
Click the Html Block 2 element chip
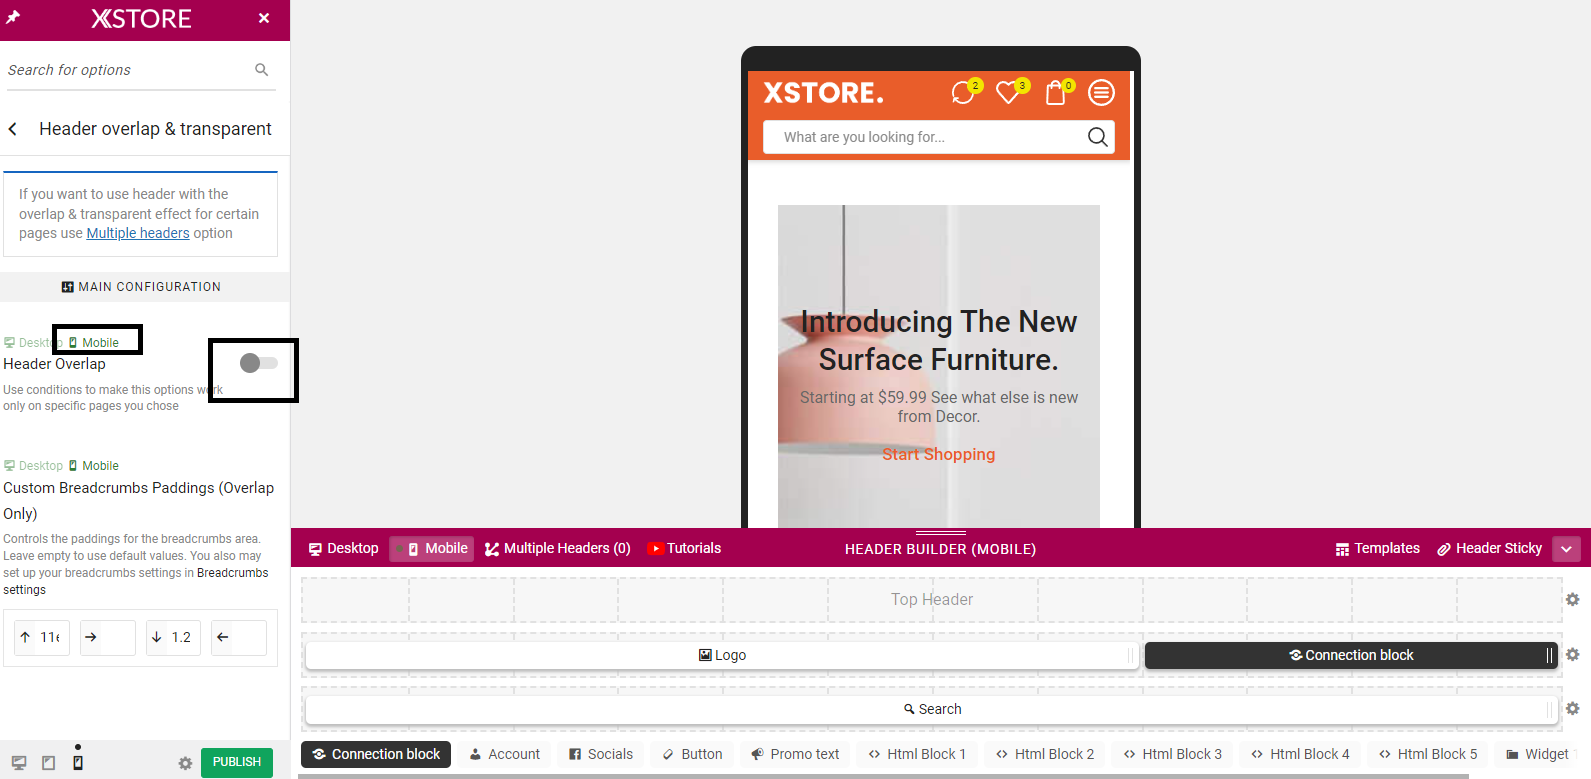click(1045, 754)
